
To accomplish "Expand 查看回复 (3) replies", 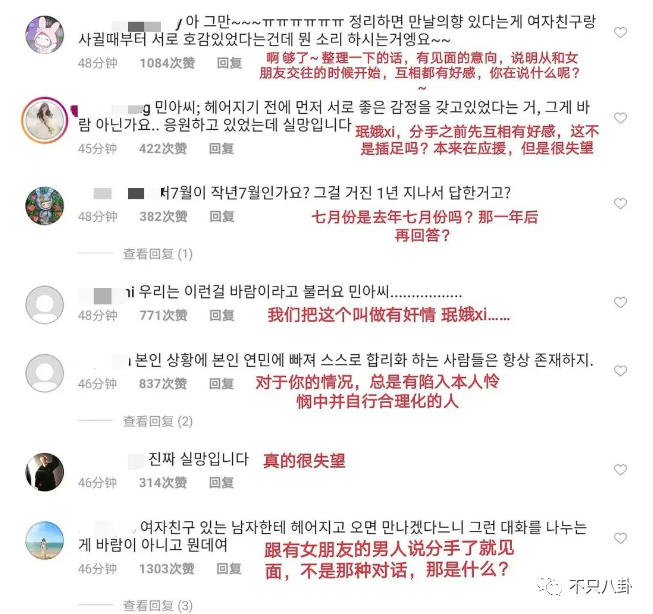I will pyautogui.click(x=157, y=605).
